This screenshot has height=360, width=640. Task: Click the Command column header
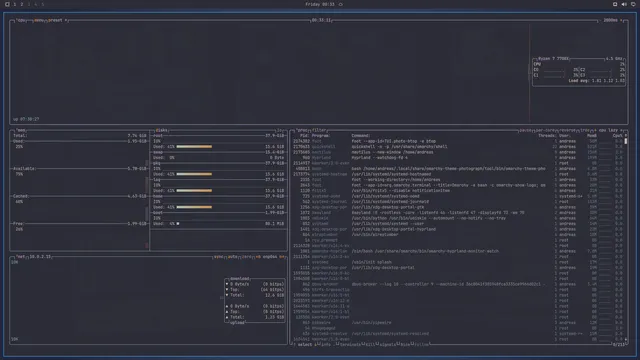361,136
